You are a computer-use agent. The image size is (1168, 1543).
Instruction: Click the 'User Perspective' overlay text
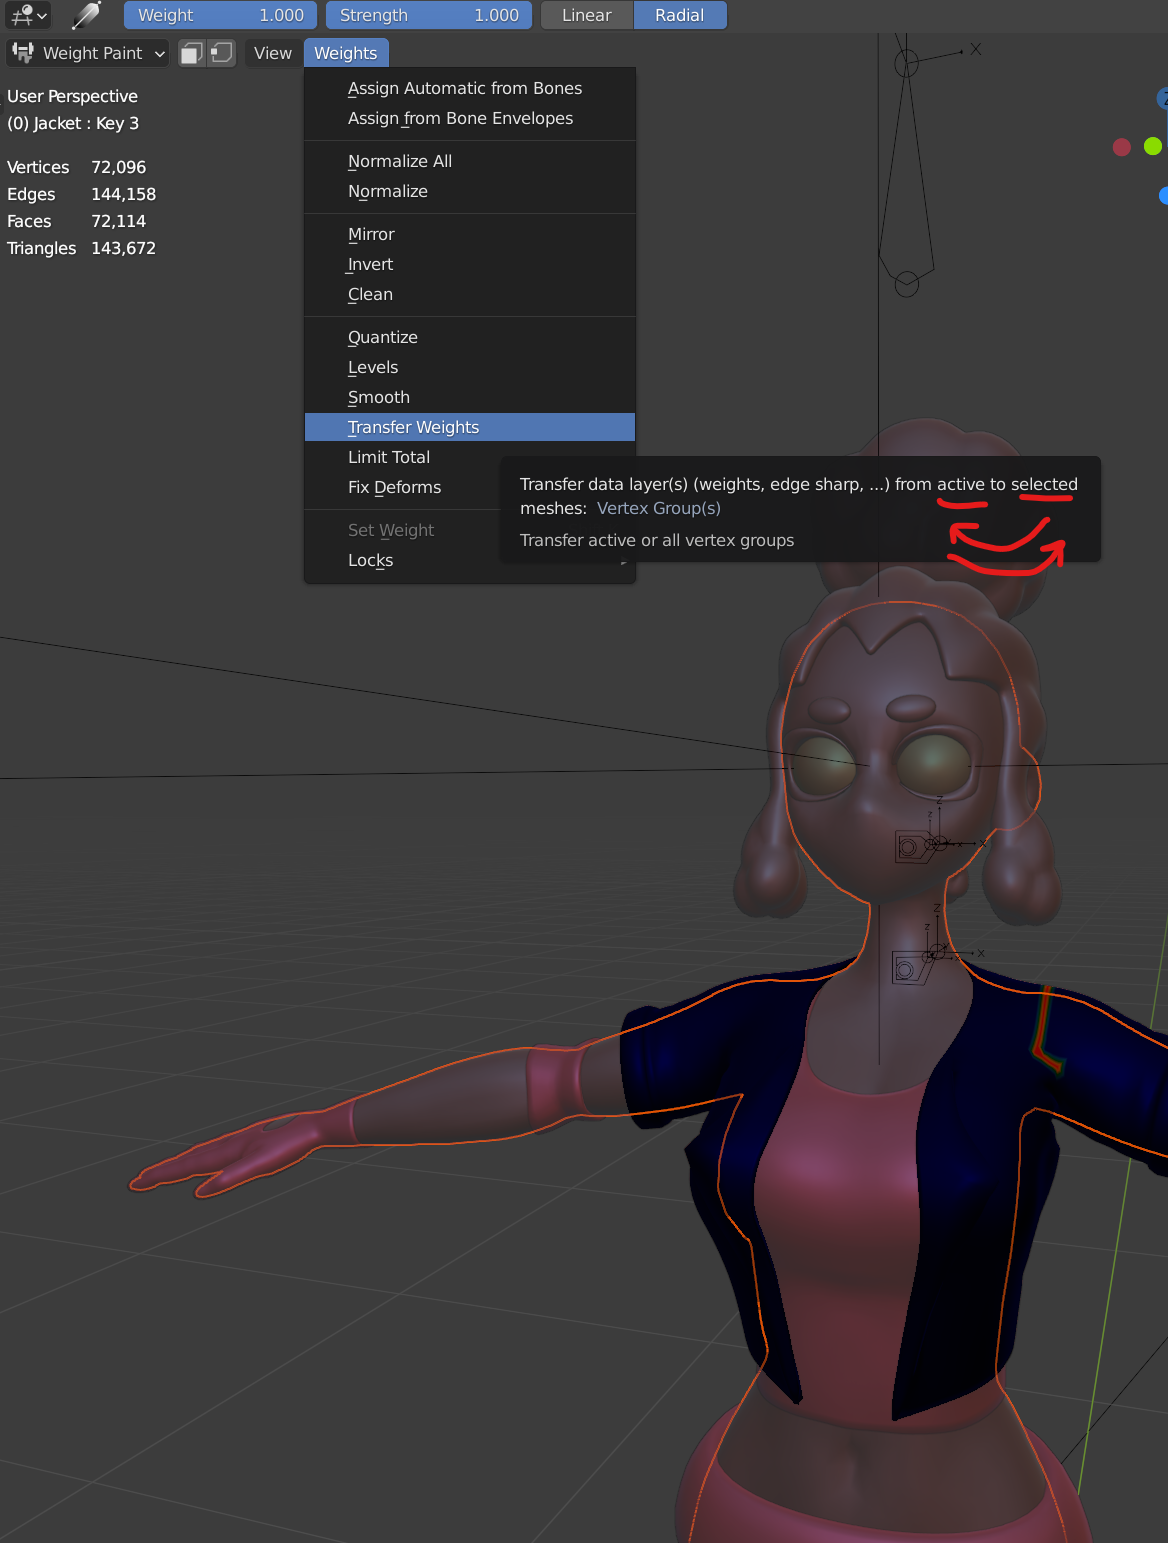pyautogui.click(x=72, y=96)
